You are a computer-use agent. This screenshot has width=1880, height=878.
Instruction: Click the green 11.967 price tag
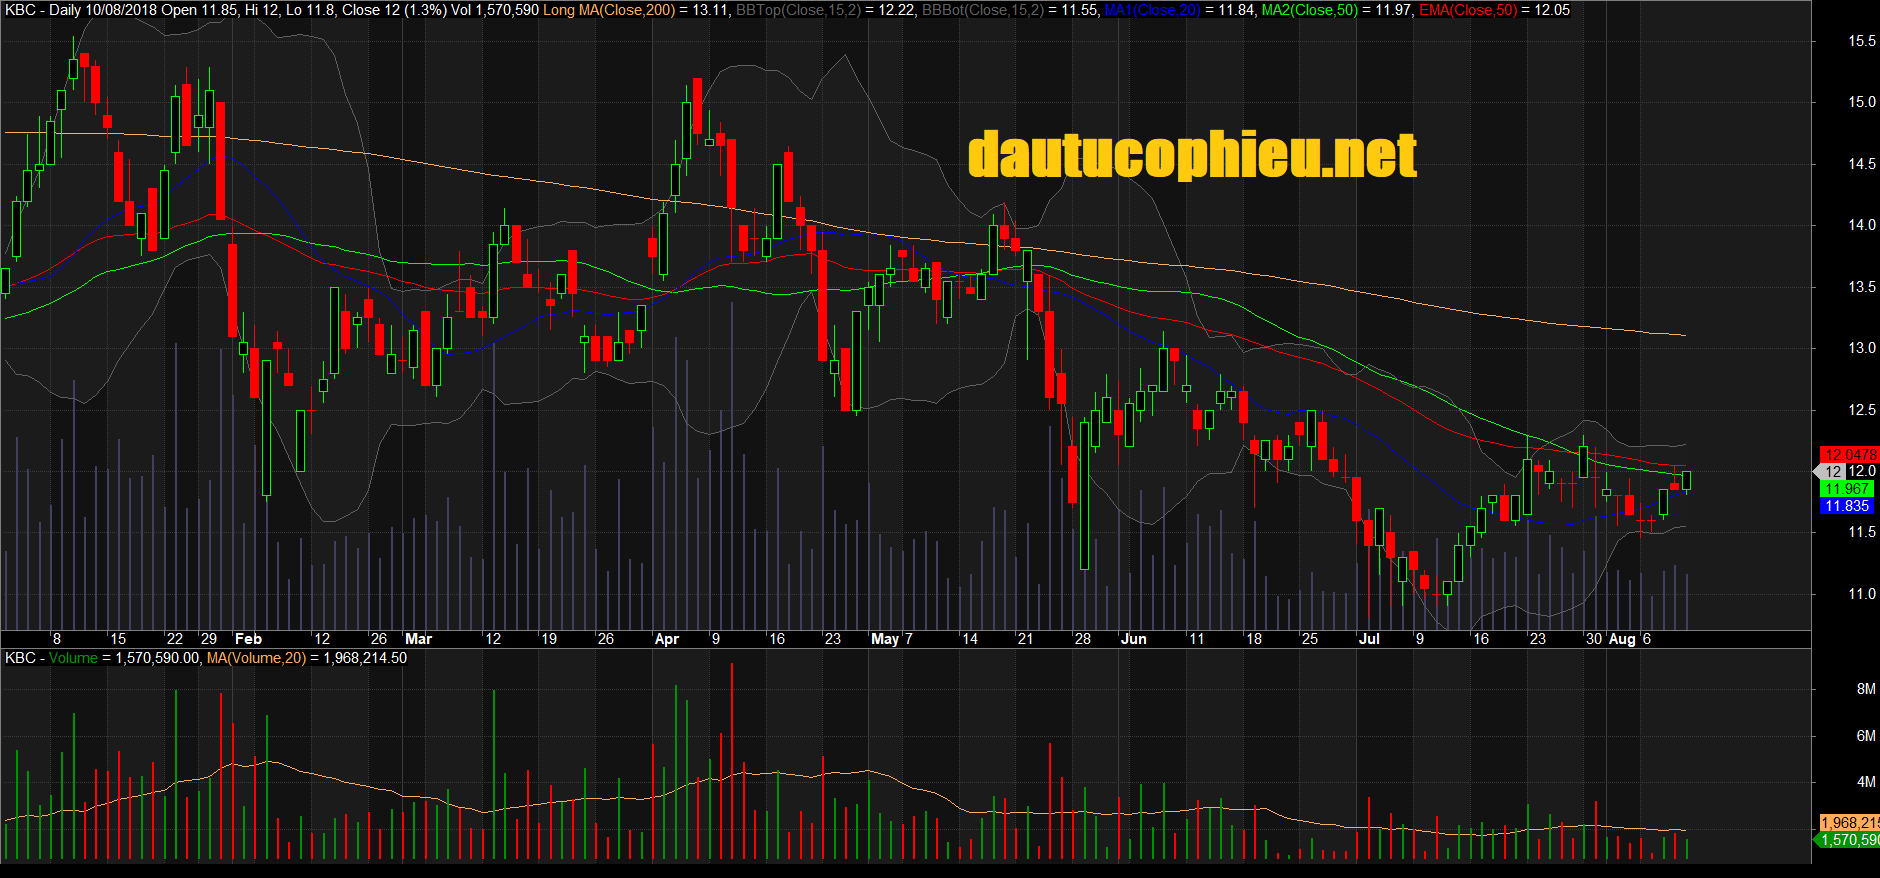[1846, 489]
